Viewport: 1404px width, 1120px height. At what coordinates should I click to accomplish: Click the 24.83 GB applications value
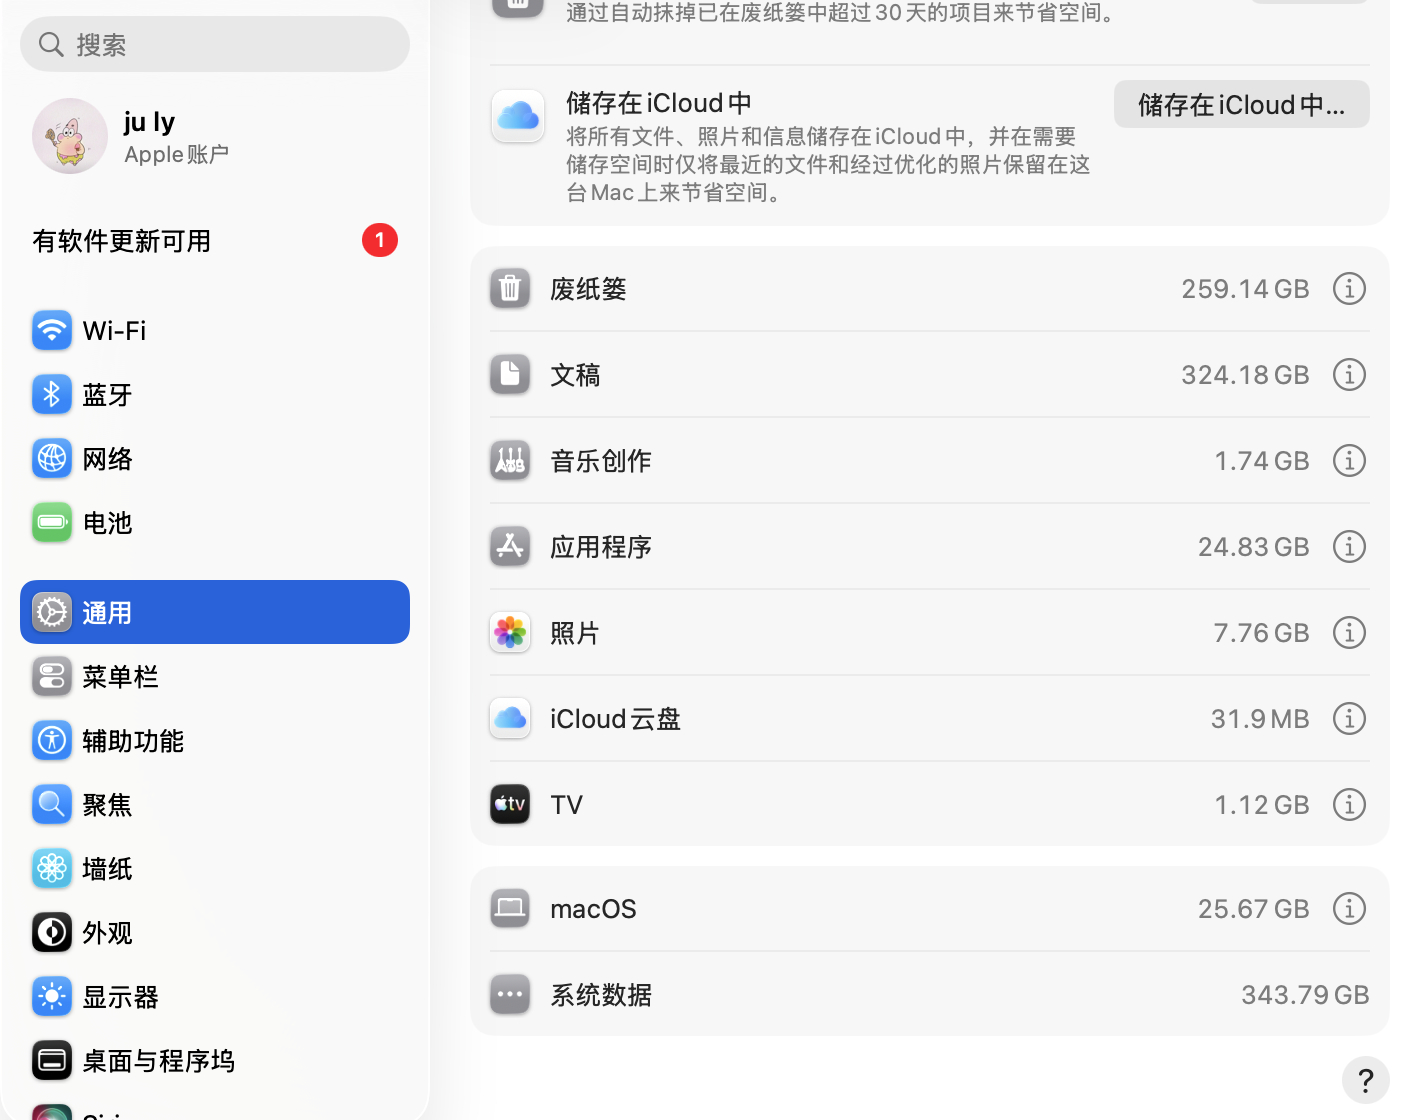click(x=1254, y=547)
